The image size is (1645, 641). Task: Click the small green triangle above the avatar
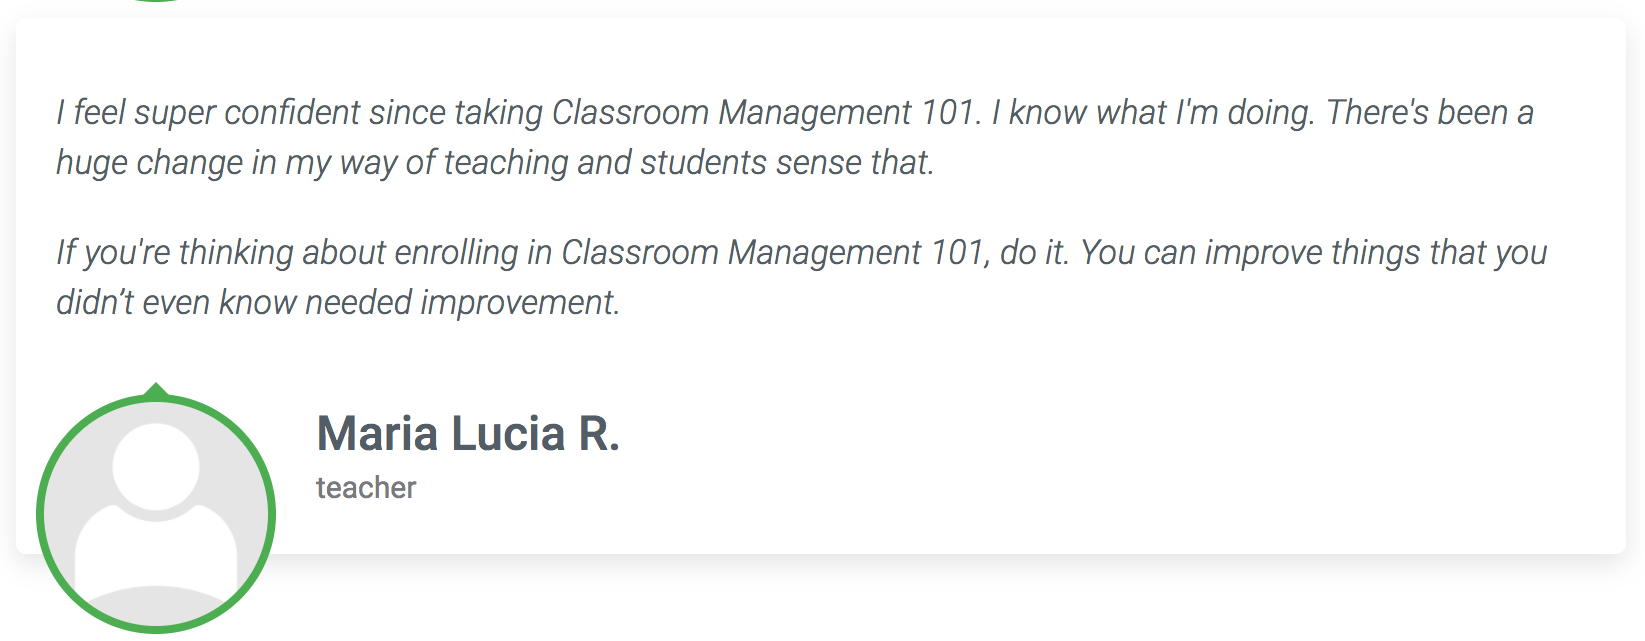pos(156,391)
